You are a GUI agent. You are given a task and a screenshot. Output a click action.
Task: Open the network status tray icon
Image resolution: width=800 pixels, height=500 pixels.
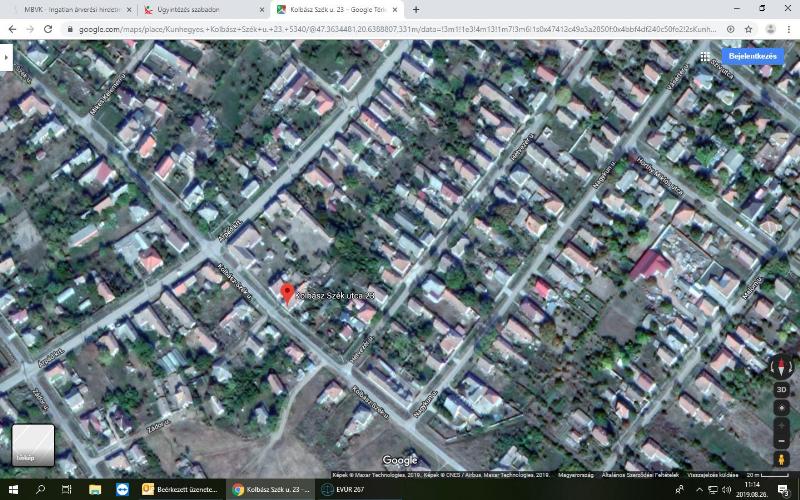[713, 490]
